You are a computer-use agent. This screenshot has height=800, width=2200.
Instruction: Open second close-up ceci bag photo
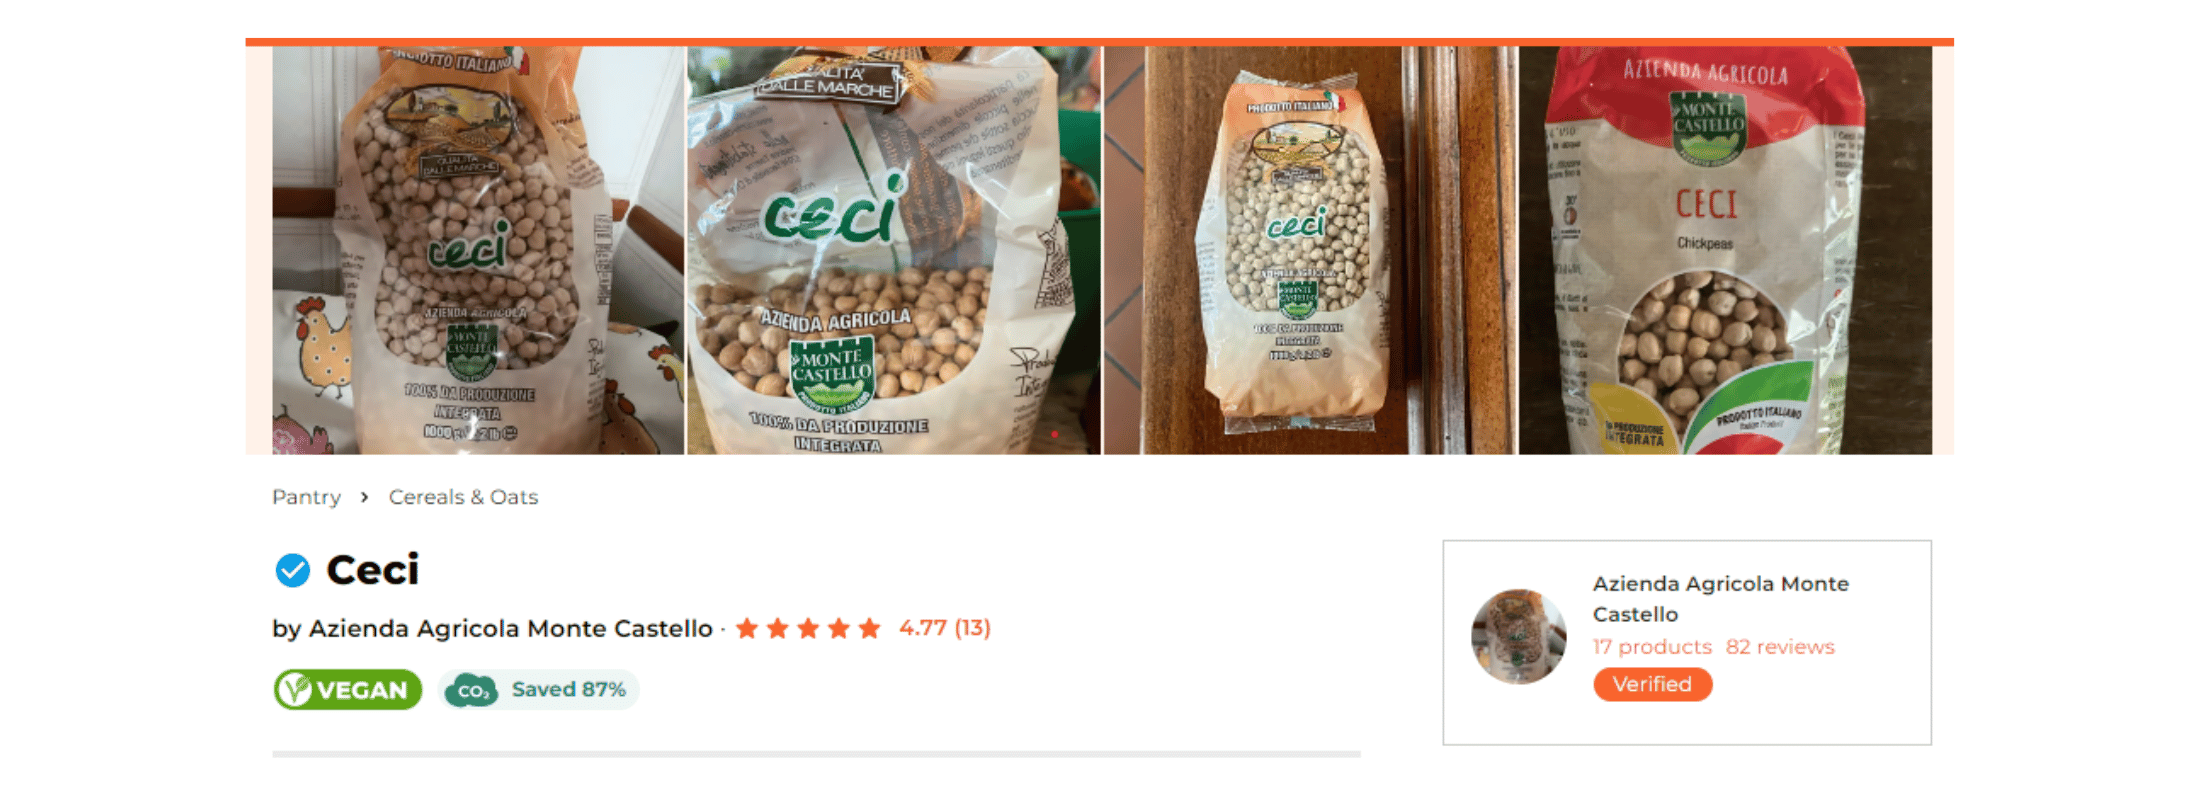[x=894, y=250]
